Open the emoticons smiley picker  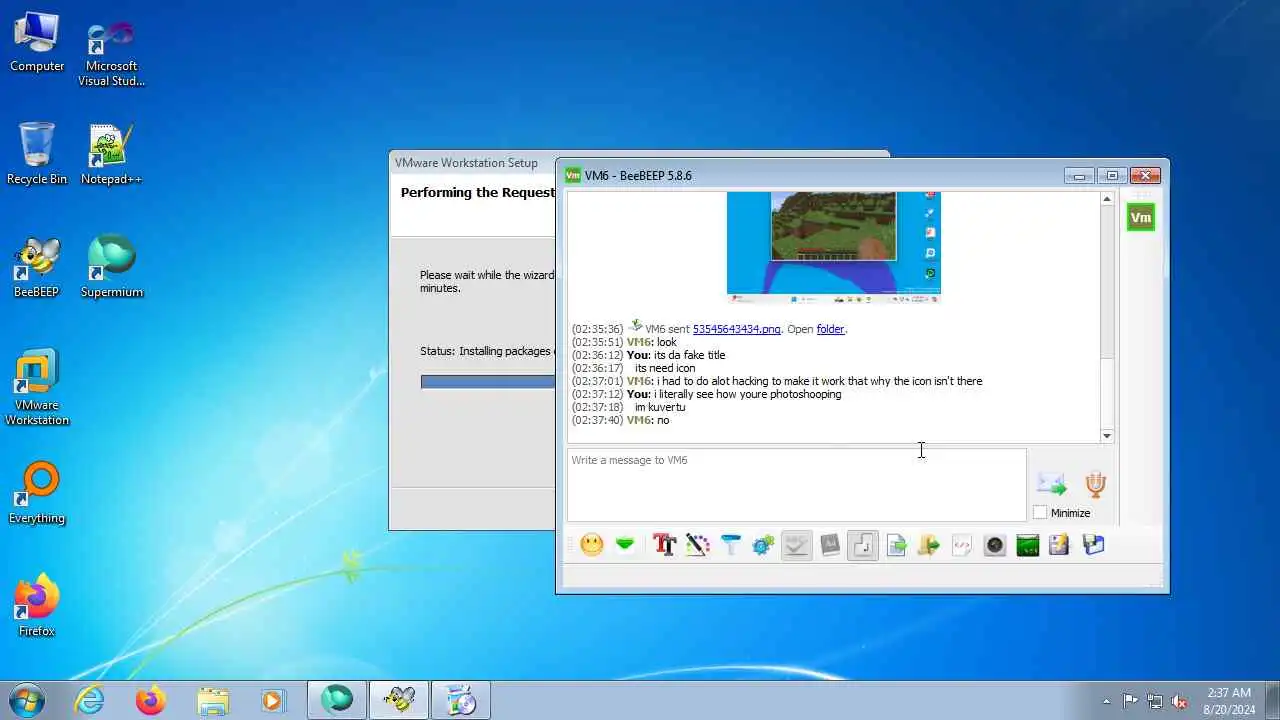click(x=592, y=545)
